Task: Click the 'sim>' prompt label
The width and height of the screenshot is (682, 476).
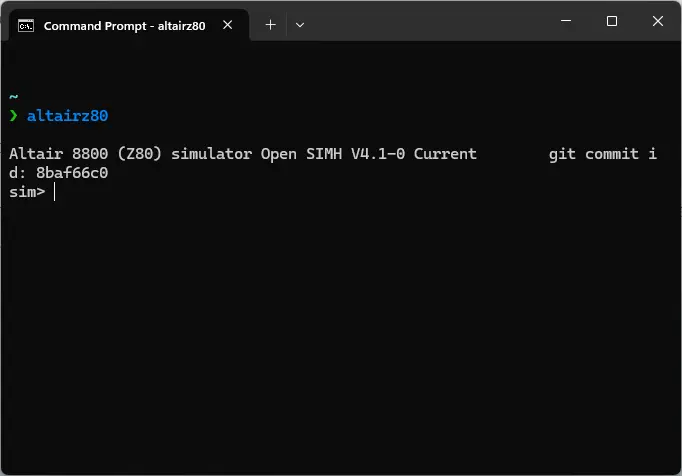Action: click(x=27, y=192)
